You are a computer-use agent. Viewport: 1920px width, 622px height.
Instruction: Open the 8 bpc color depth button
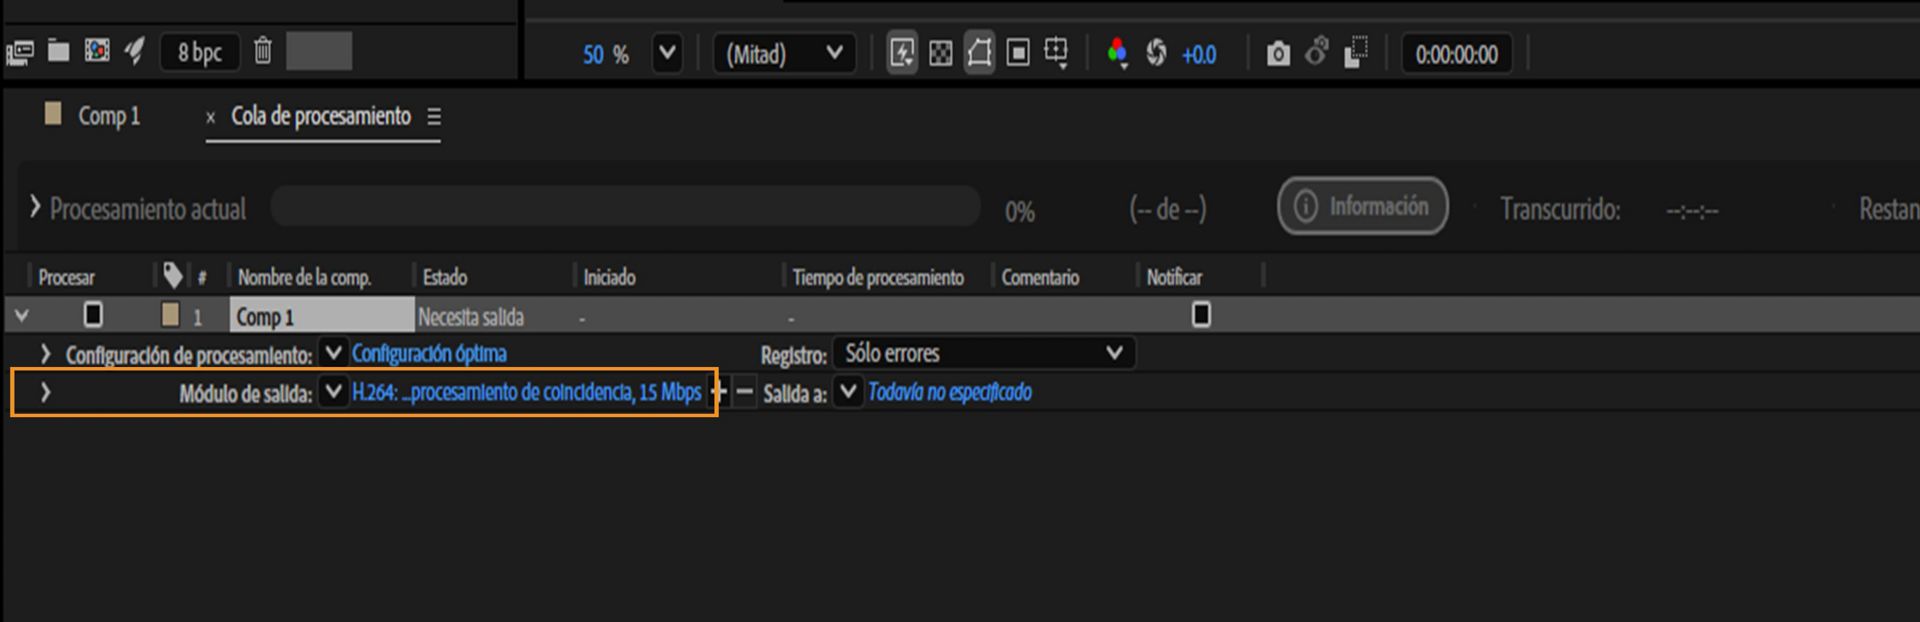point(200,52)
